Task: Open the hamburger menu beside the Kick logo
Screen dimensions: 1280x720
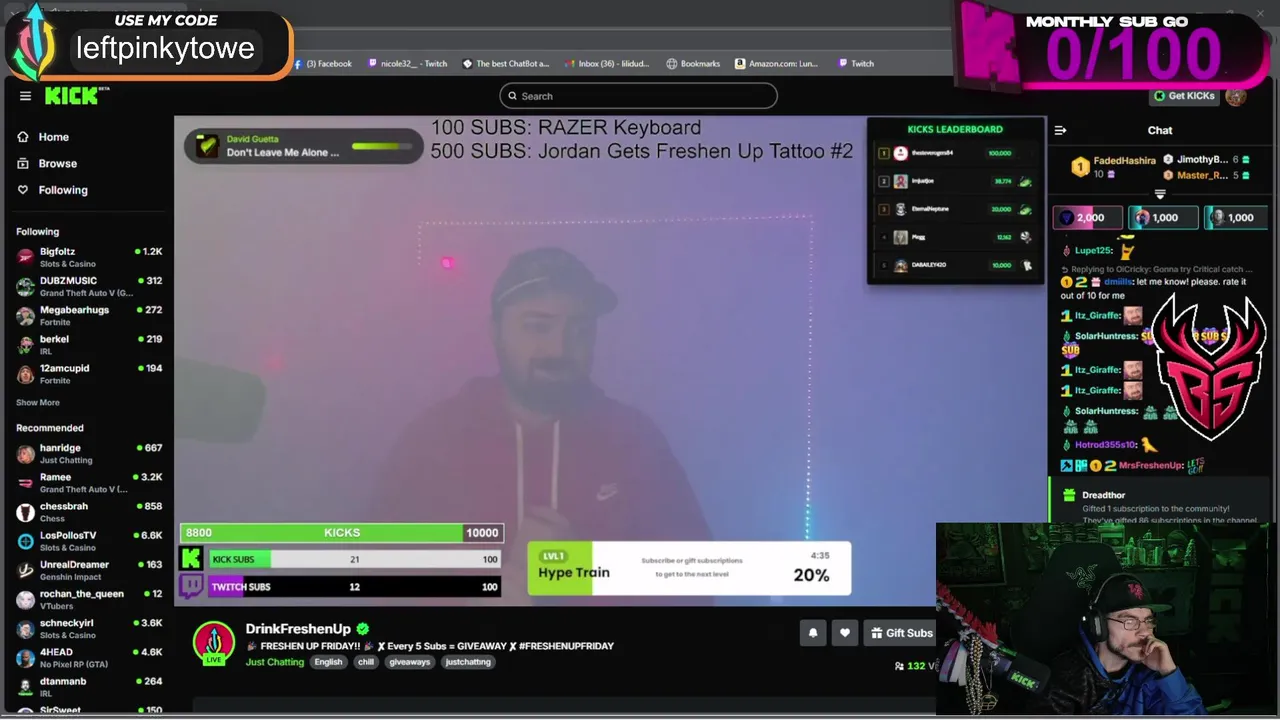Action: coord(25,96)
